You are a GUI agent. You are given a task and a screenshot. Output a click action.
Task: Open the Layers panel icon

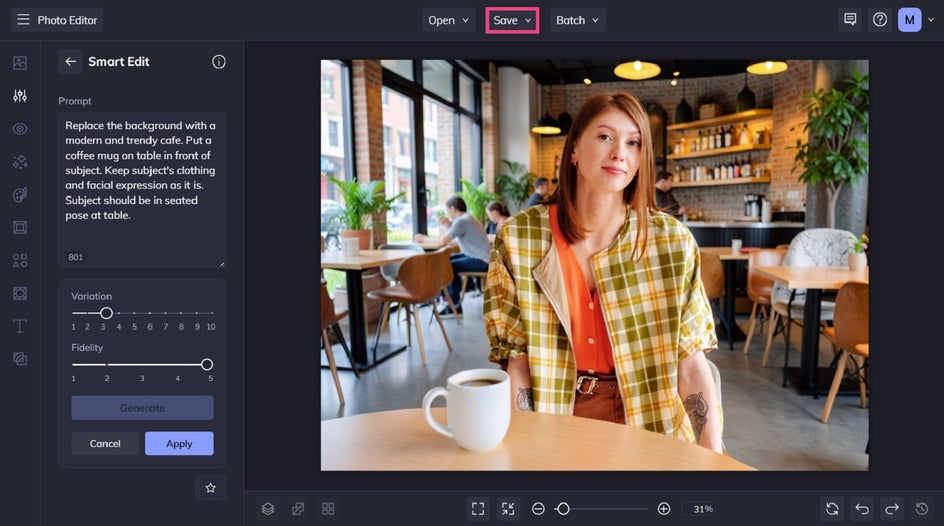(x=268, y=509)
